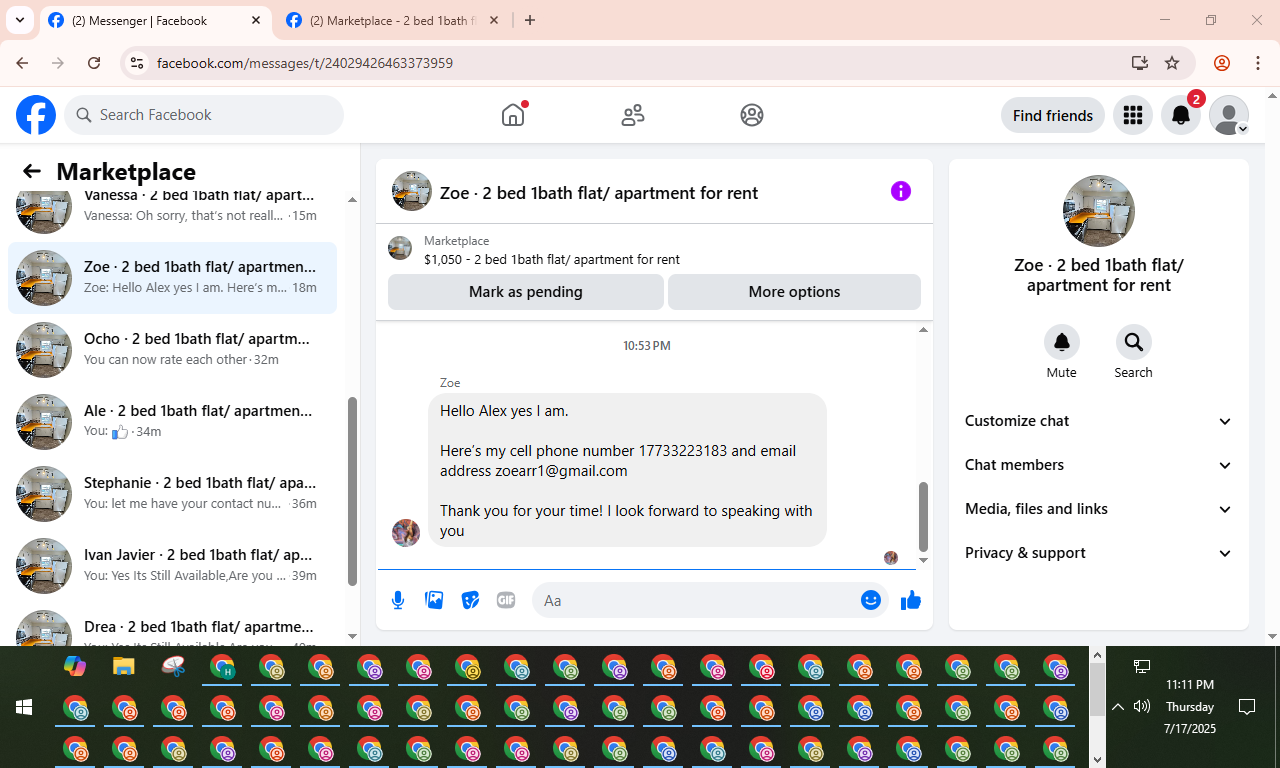The height and width of the screenshot is (768, 1280).
Task: Open File Explorer from the taskbar
Action: (124, 665)
